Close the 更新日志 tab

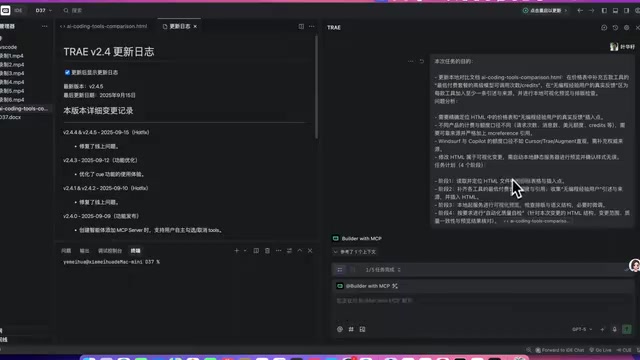(x=195, y=26)
